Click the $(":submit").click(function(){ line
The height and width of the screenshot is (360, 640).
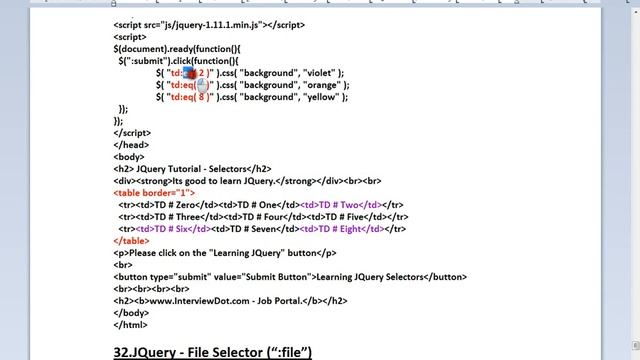coord(178,61)
